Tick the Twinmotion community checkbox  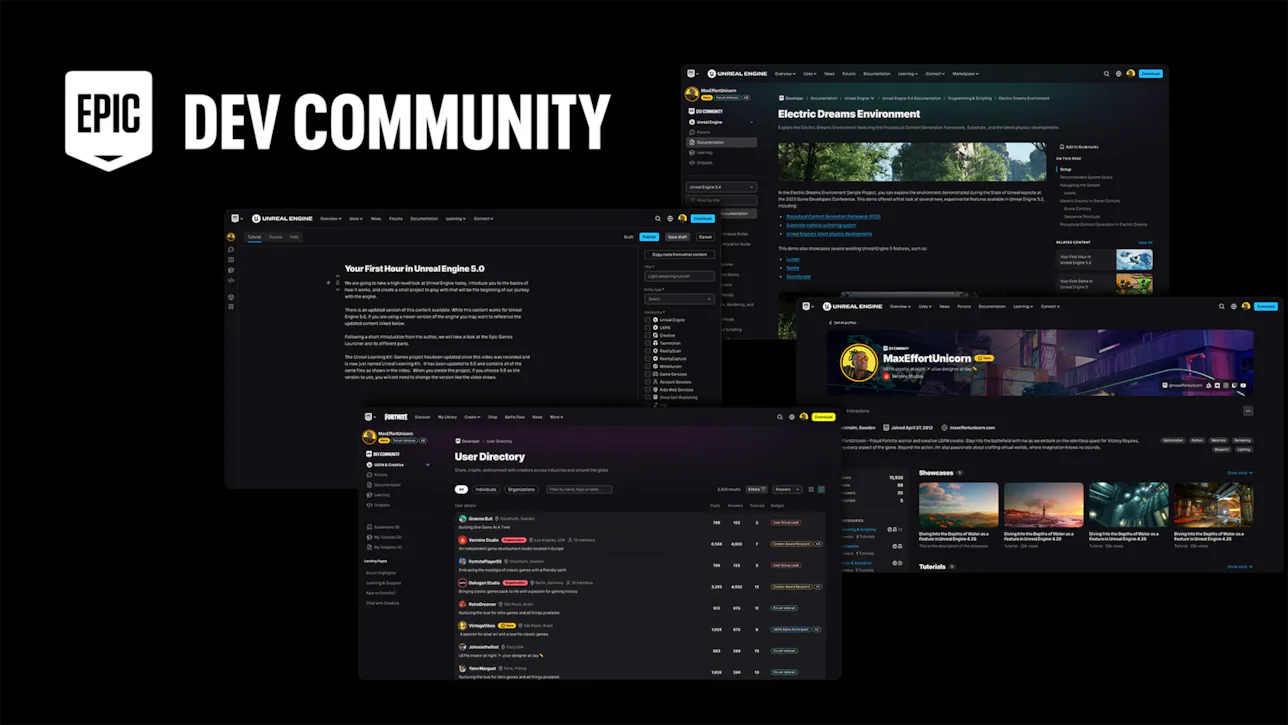(x=648, y=343)
